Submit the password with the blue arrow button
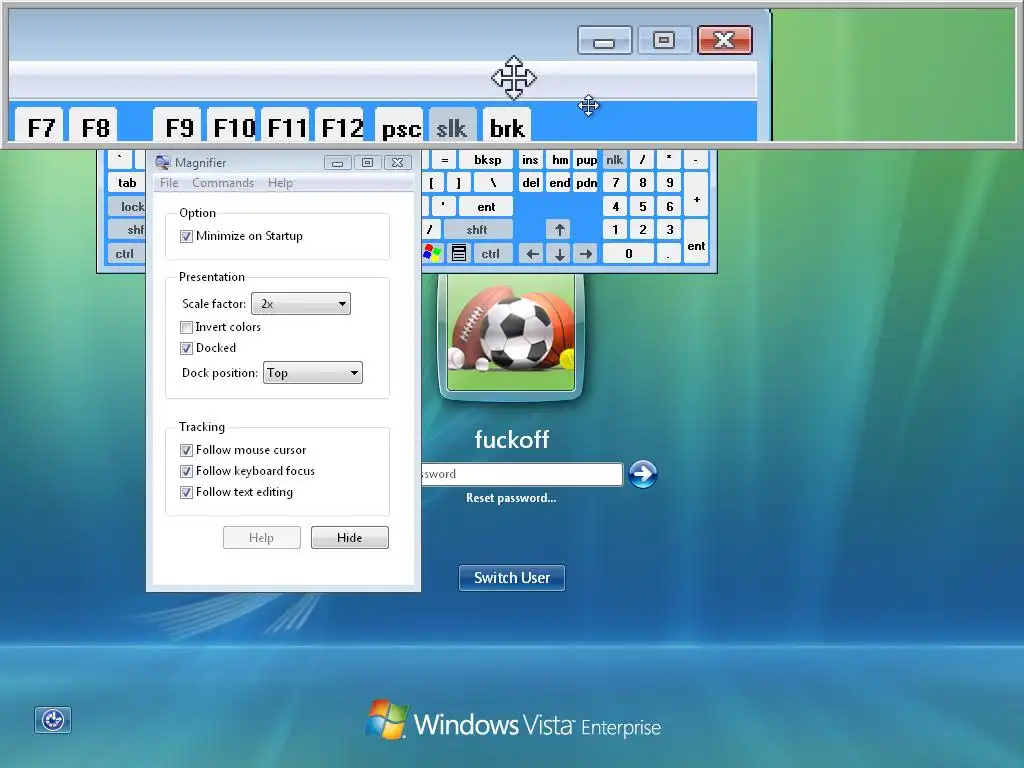The image size is (1024, 768). coord(643,474)
